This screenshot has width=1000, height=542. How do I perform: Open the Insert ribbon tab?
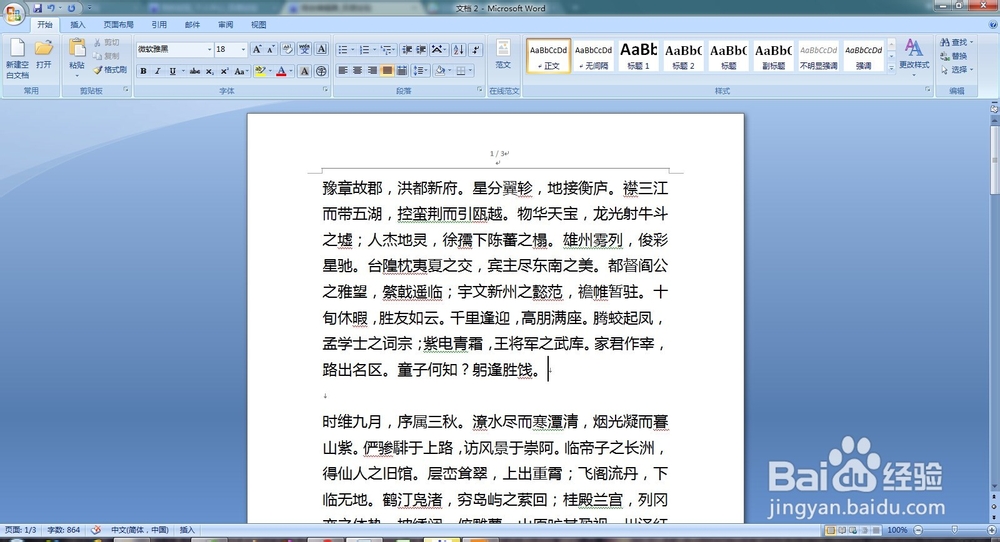pyautogui.click(x=78, y=25)
